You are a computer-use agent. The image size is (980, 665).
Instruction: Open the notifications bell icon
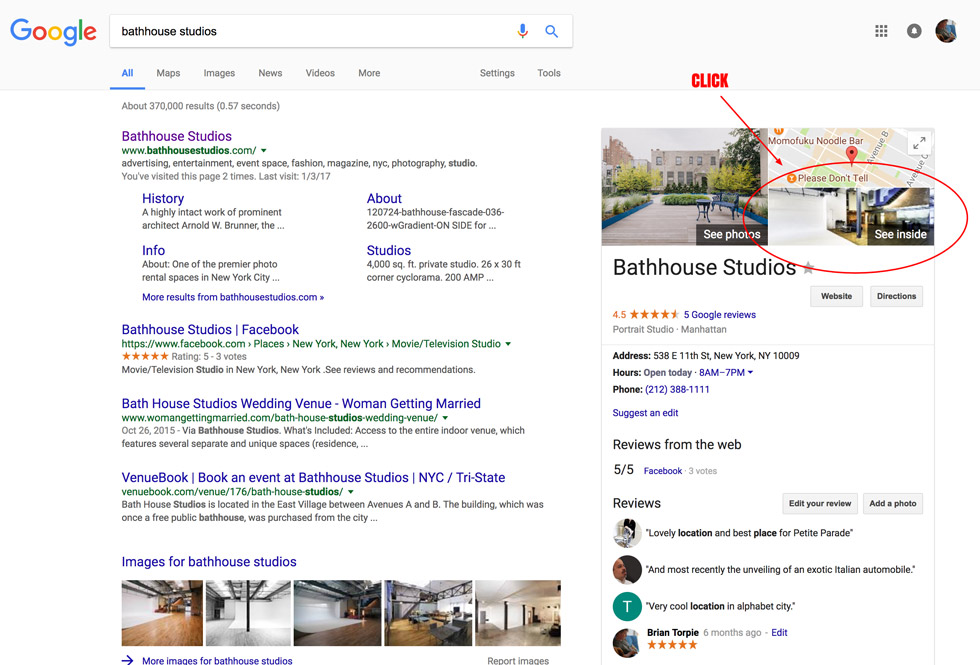coord(914,31)
